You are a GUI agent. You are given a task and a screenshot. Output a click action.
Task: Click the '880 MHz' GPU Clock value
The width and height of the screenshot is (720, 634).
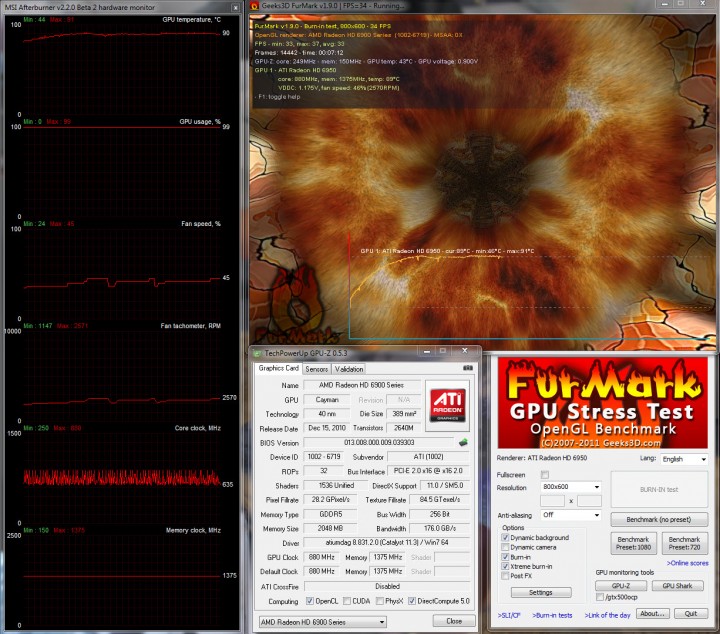point(321,557)
